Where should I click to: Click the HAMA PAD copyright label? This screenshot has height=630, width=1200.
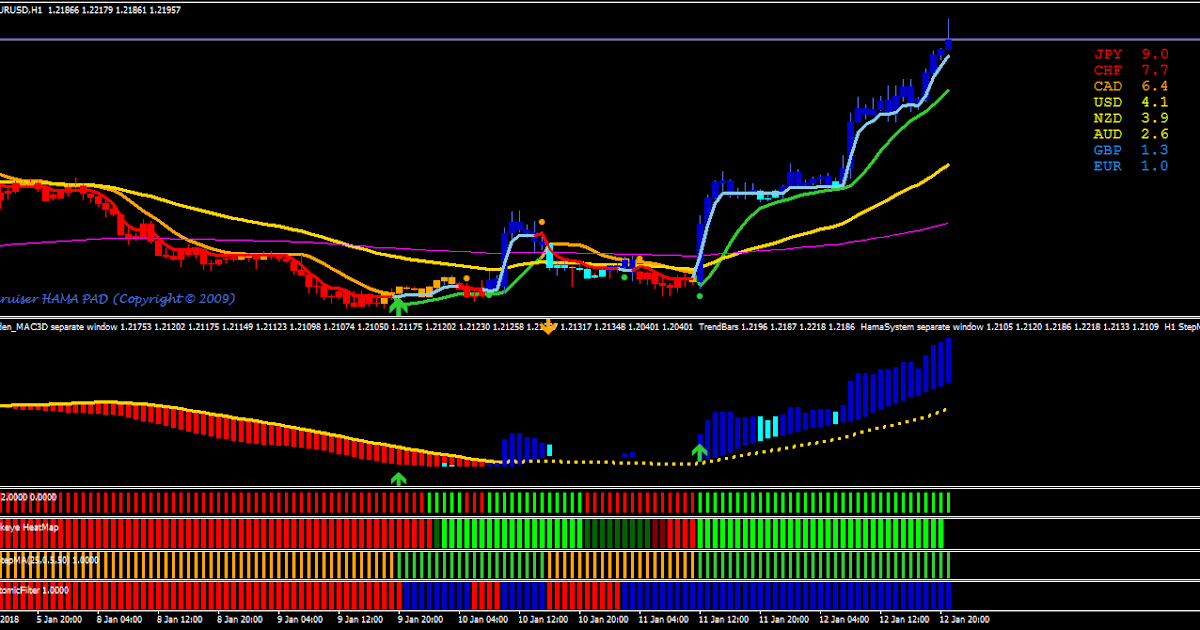tap(117, 298)
